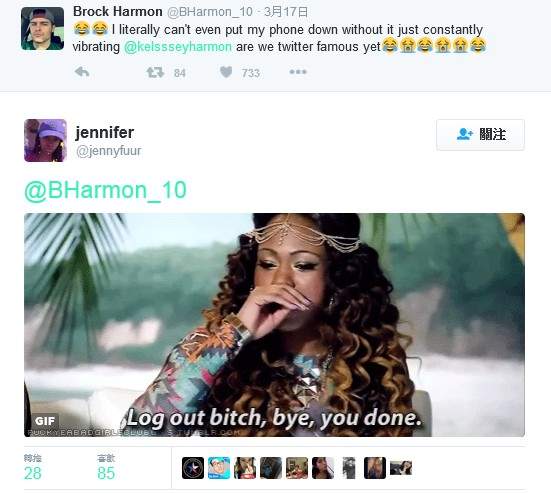Open the more options ellipsis on tweet
Image resolution: width=551 pixels, height=494 pixels.
pos(298,72)
